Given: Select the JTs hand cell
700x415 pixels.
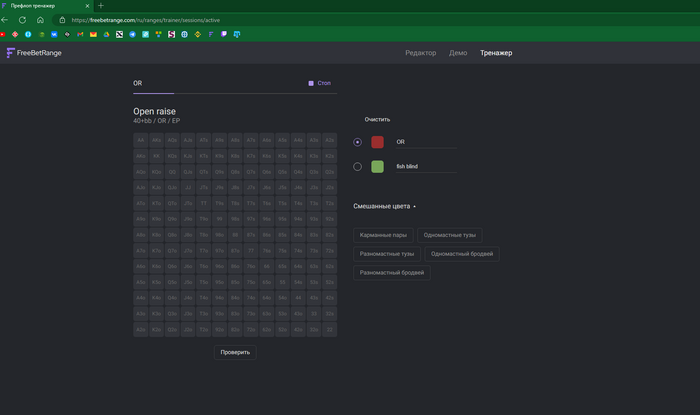Looking at the screenshot, I should (x=204, y=187).
